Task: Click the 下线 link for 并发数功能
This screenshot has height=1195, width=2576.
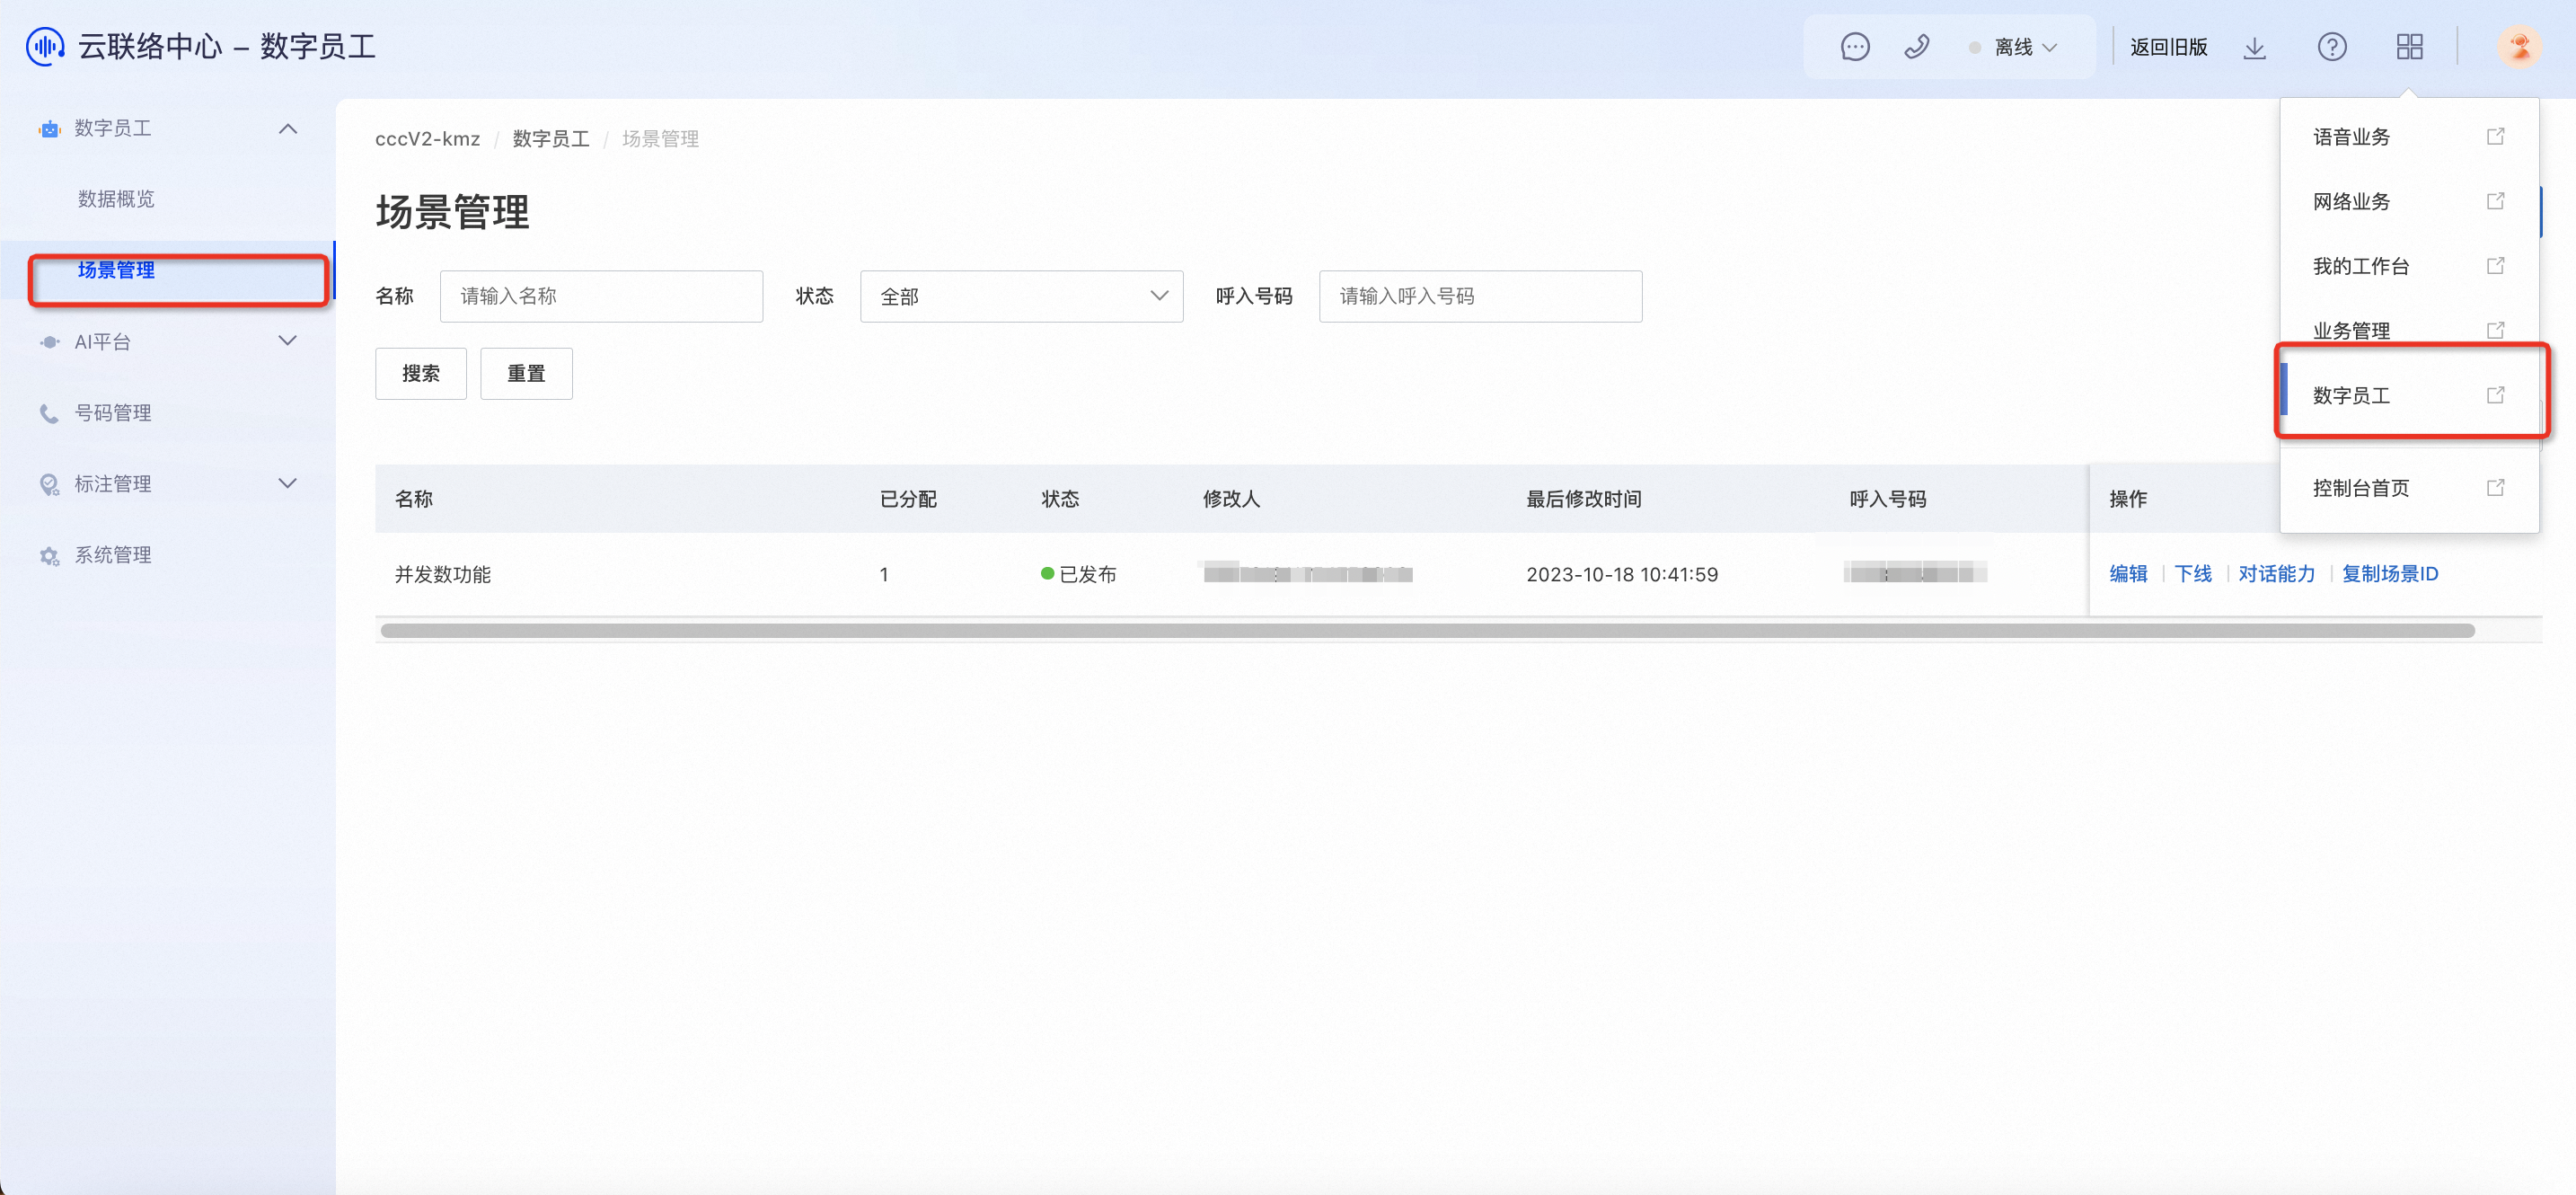Action: tap(2193, 574)
